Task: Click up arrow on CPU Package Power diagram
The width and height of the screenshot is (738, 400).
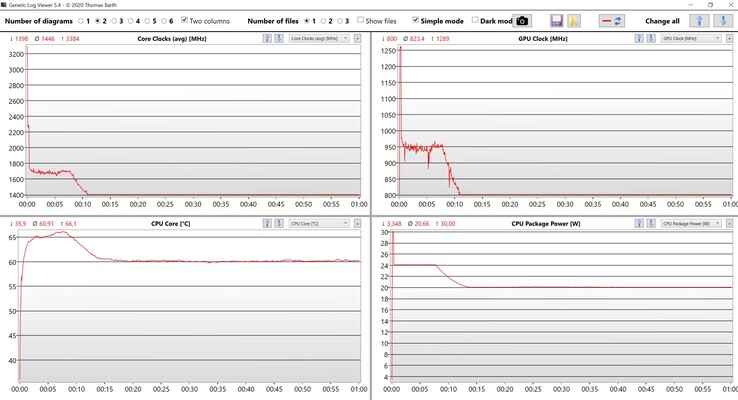Action: coord(640,223)
